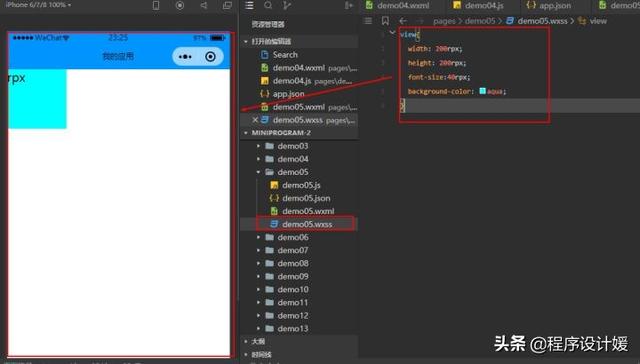Screen dimensions: 640x364
Task: Open demo05.js in the file tree
Action: click(299, 185)
